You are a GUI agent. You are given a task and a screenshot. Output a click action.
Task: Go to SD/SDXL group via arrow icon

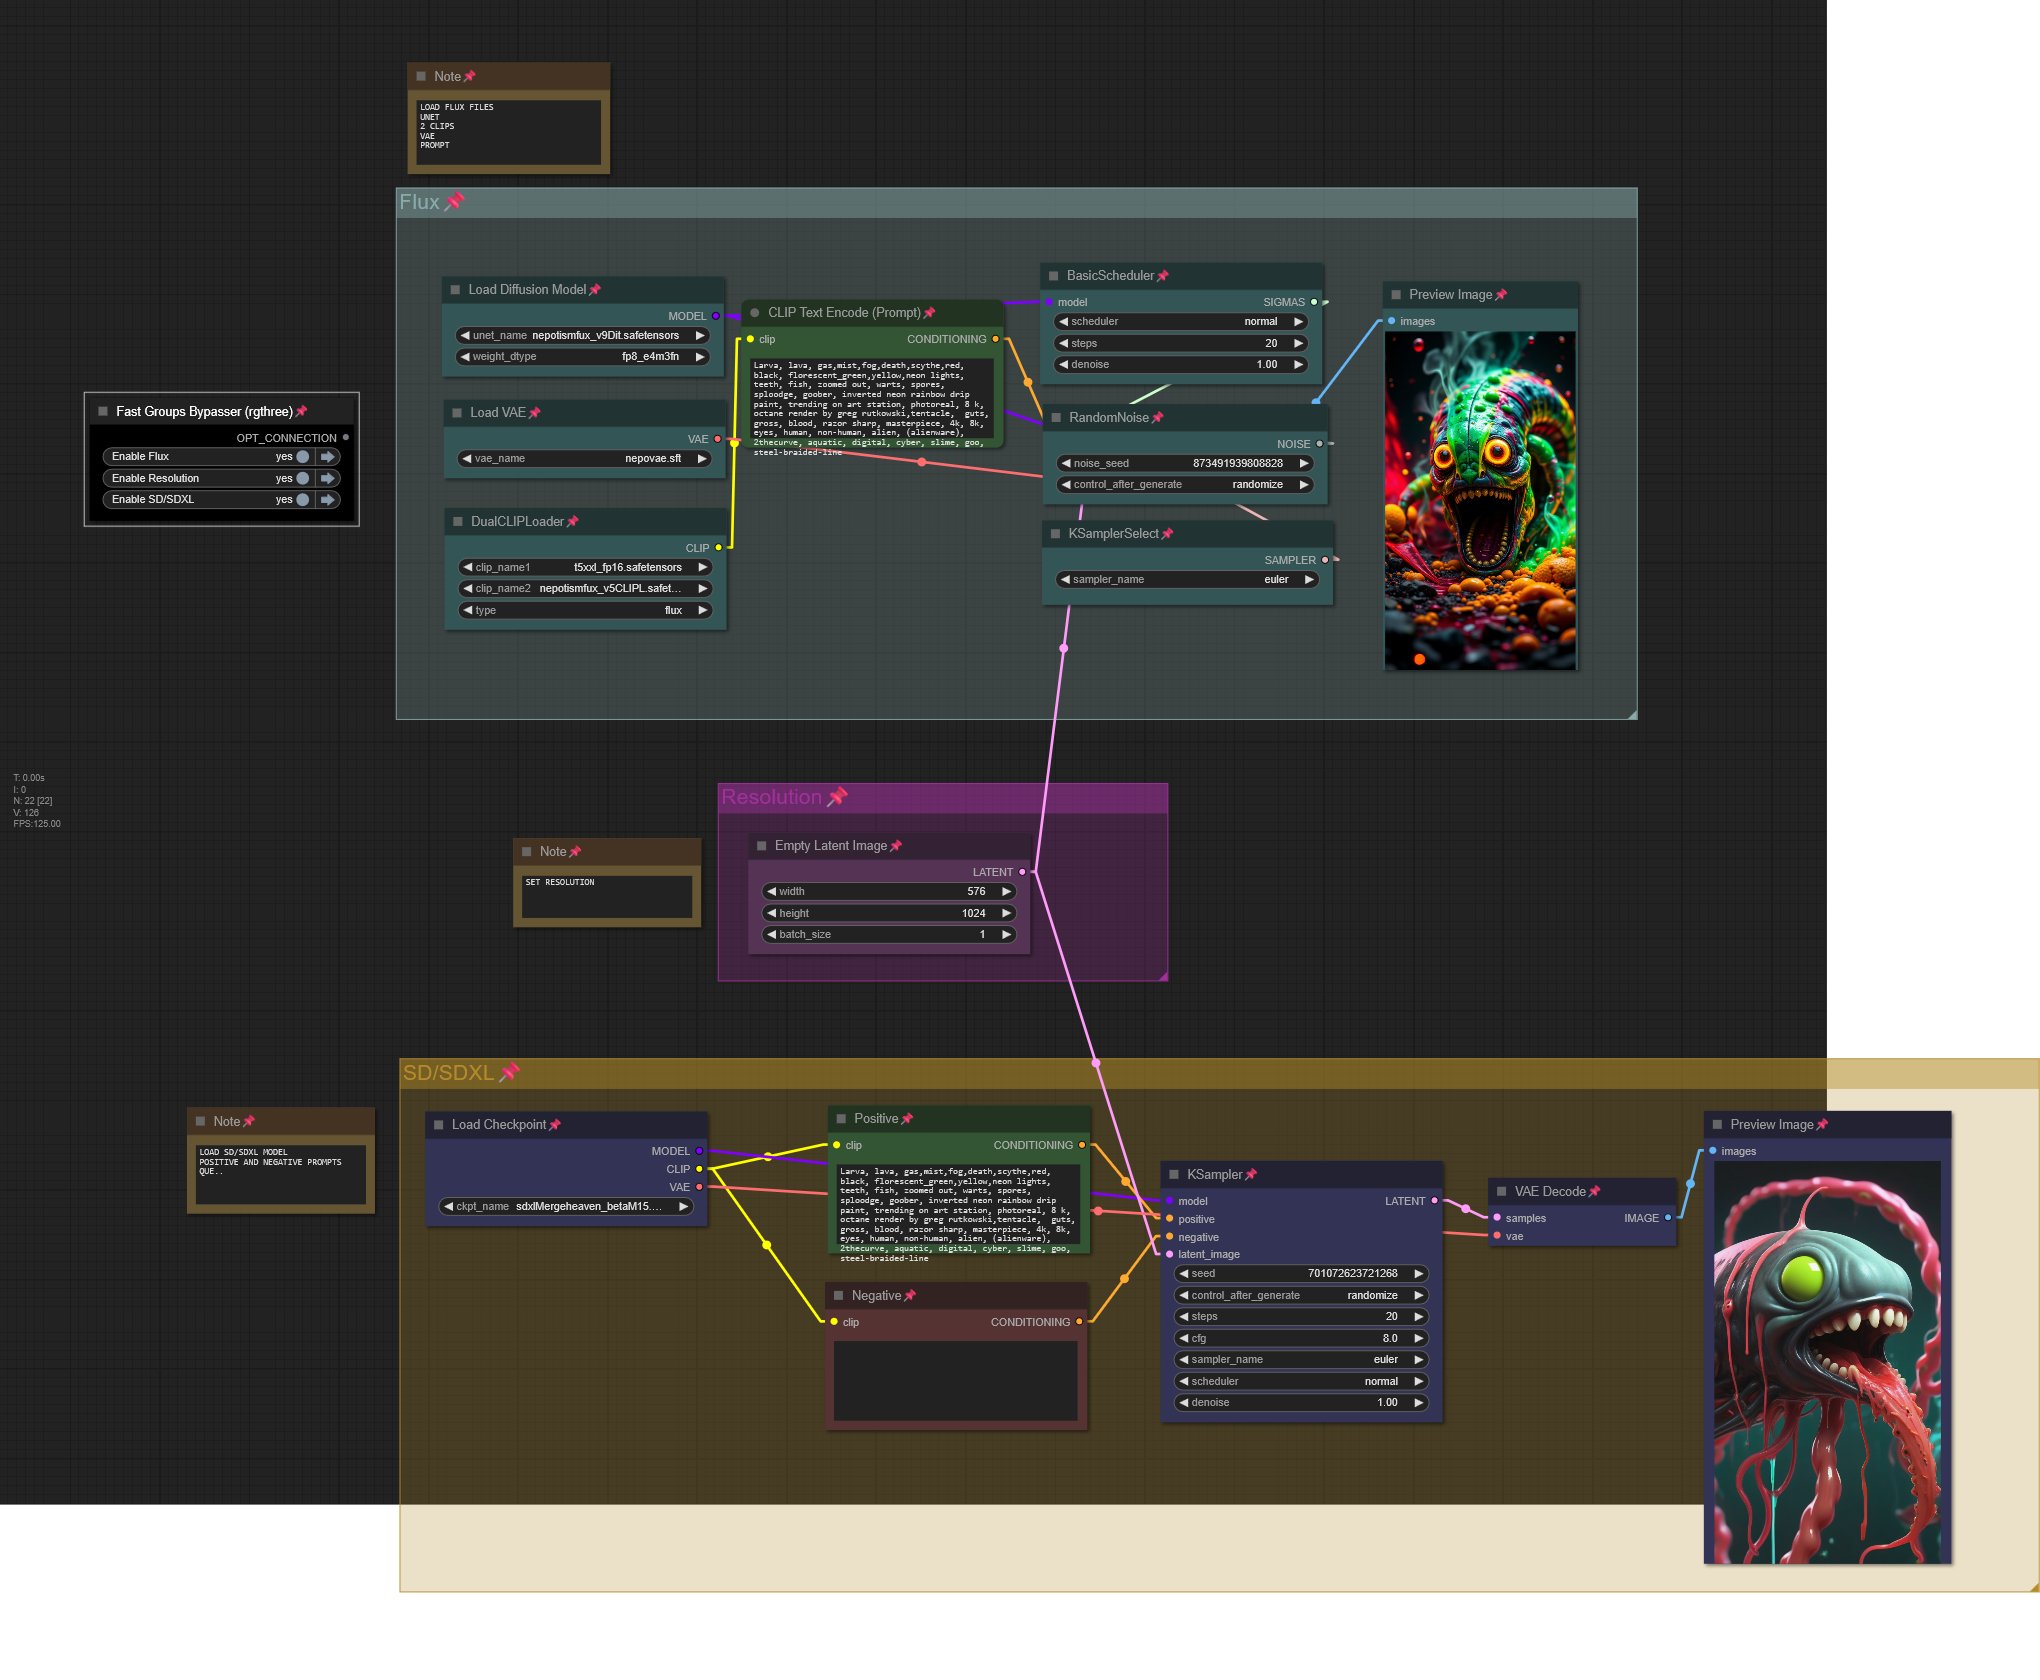[x=328, y=500]
